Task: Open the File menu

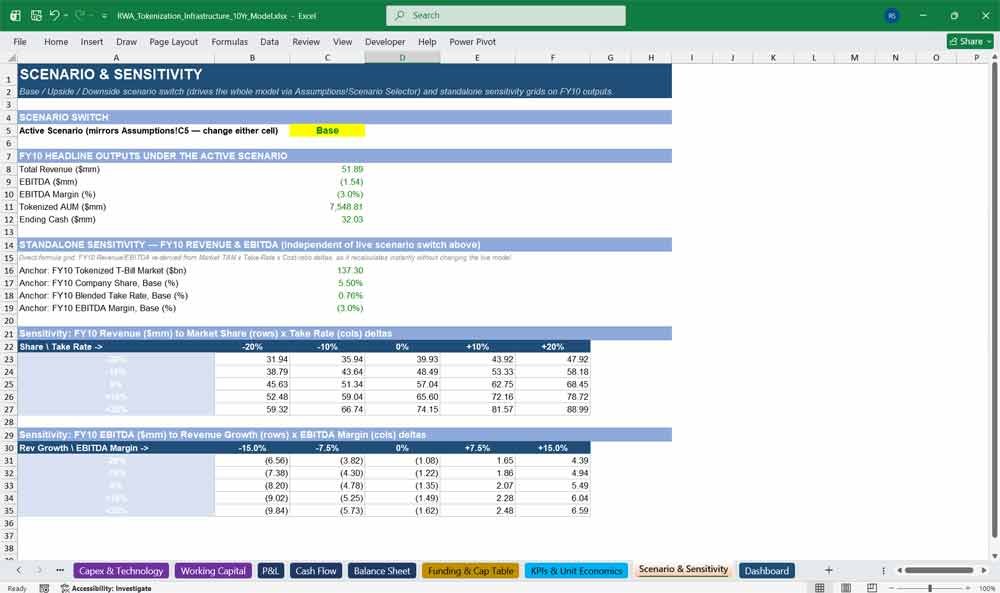Action: click(20, 41)
